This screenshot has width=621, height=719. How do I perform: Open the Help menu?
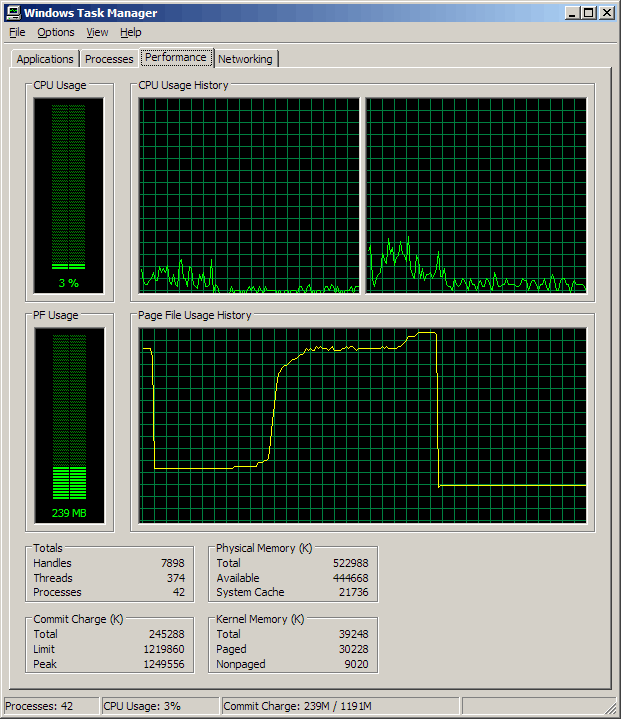point(131,33)
